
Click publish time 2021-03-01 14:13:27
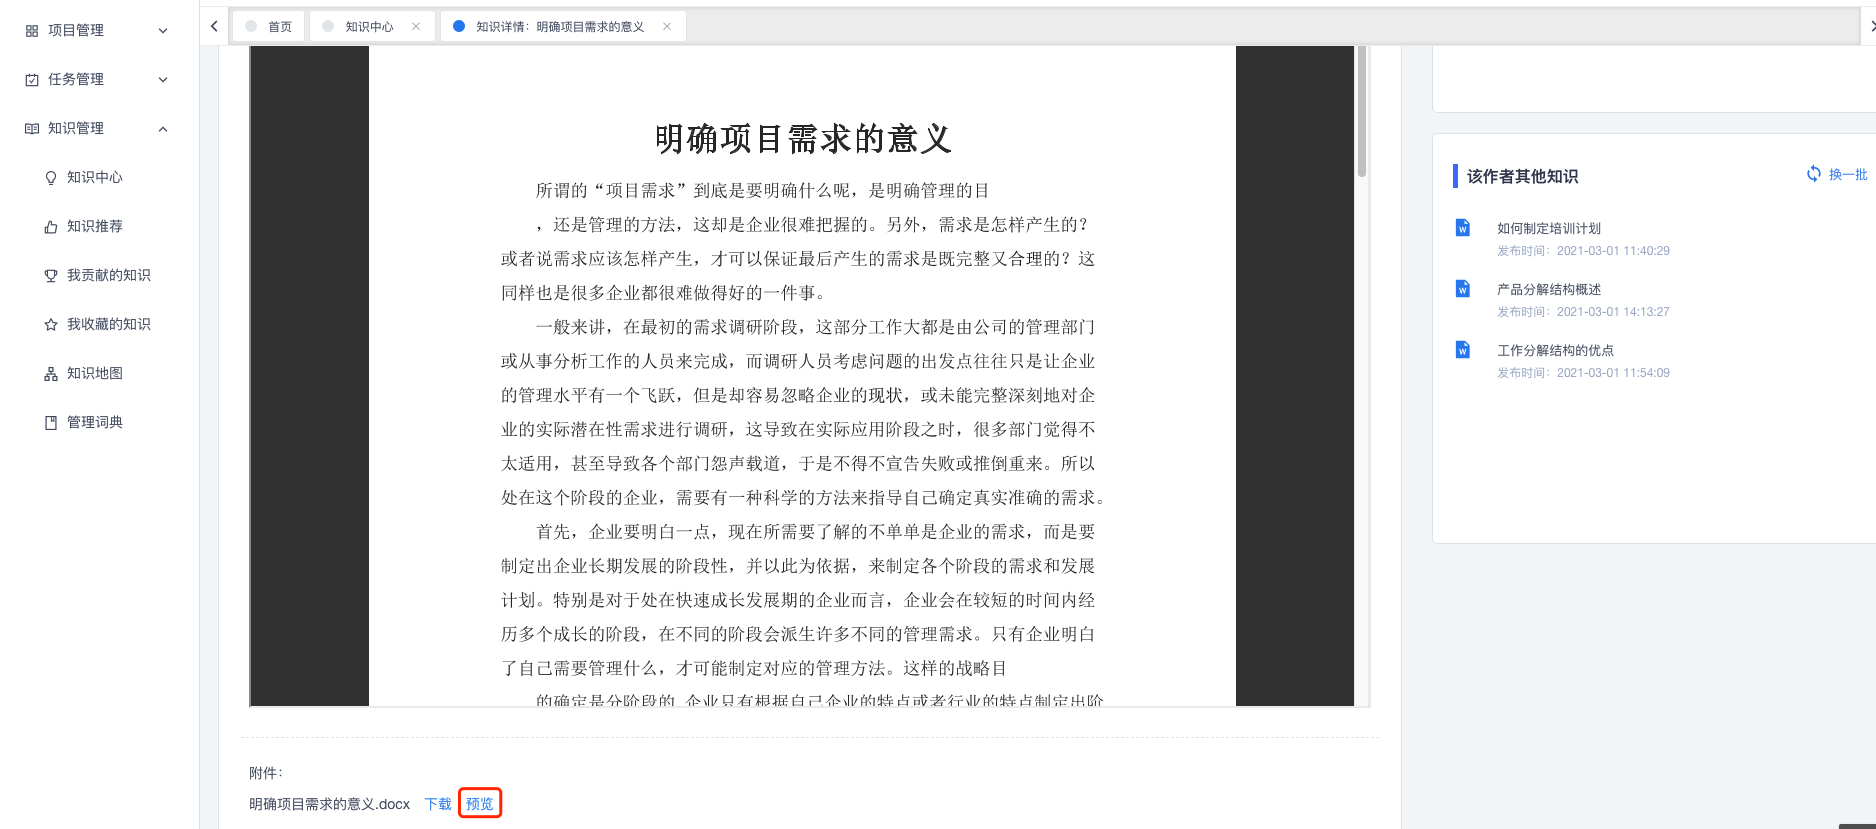1613,312
